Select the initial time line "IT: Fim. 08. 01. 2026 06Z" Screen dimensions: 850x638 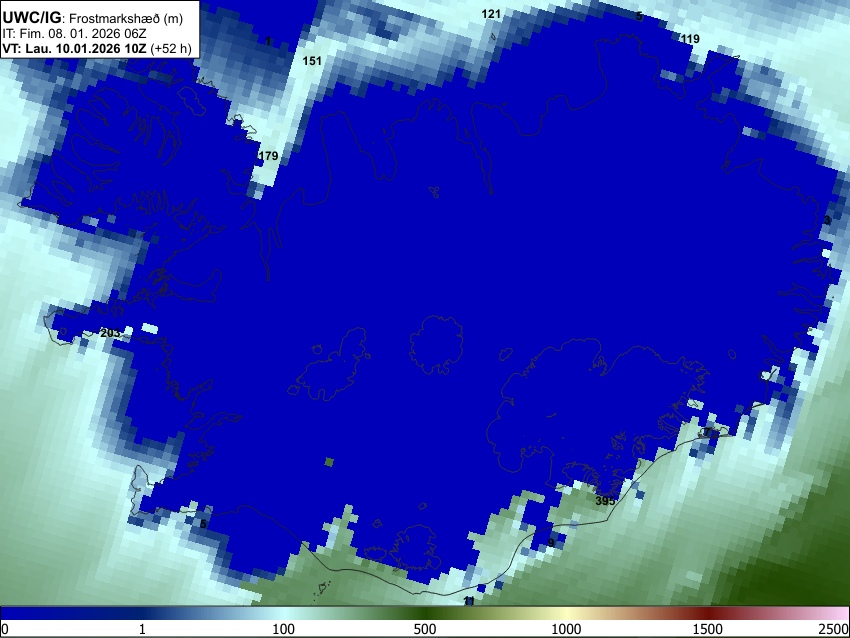pyautogui.click(x=74, y=34)
